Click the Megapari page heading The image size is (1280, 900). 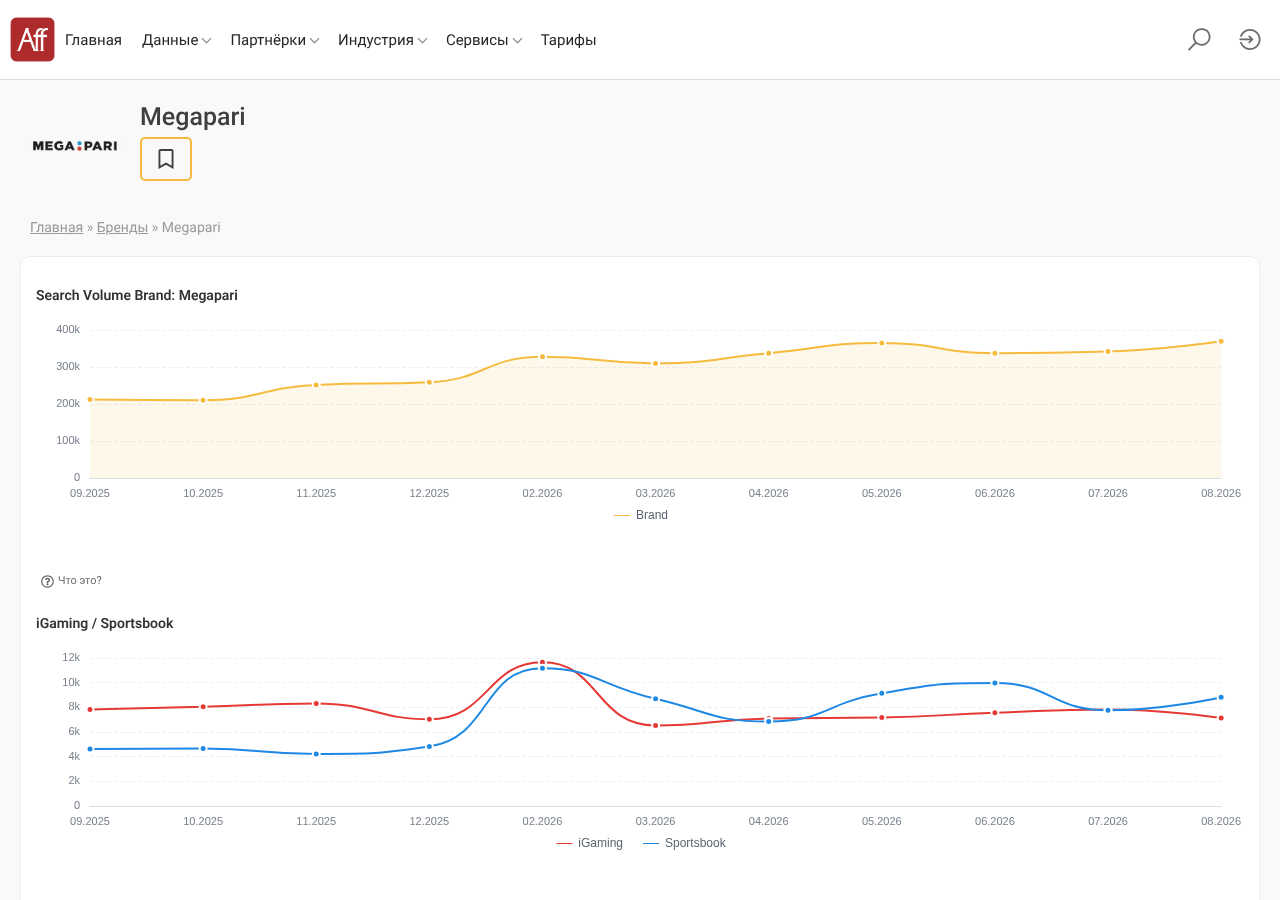pos(193,117)
